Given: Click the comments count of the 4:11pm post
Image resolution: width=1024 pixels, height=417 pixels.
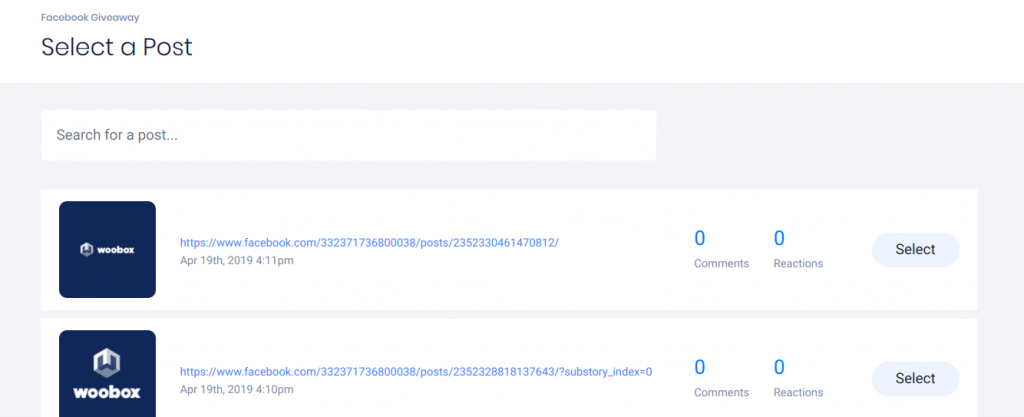Looking at the screenshot, I should [700, 238].
